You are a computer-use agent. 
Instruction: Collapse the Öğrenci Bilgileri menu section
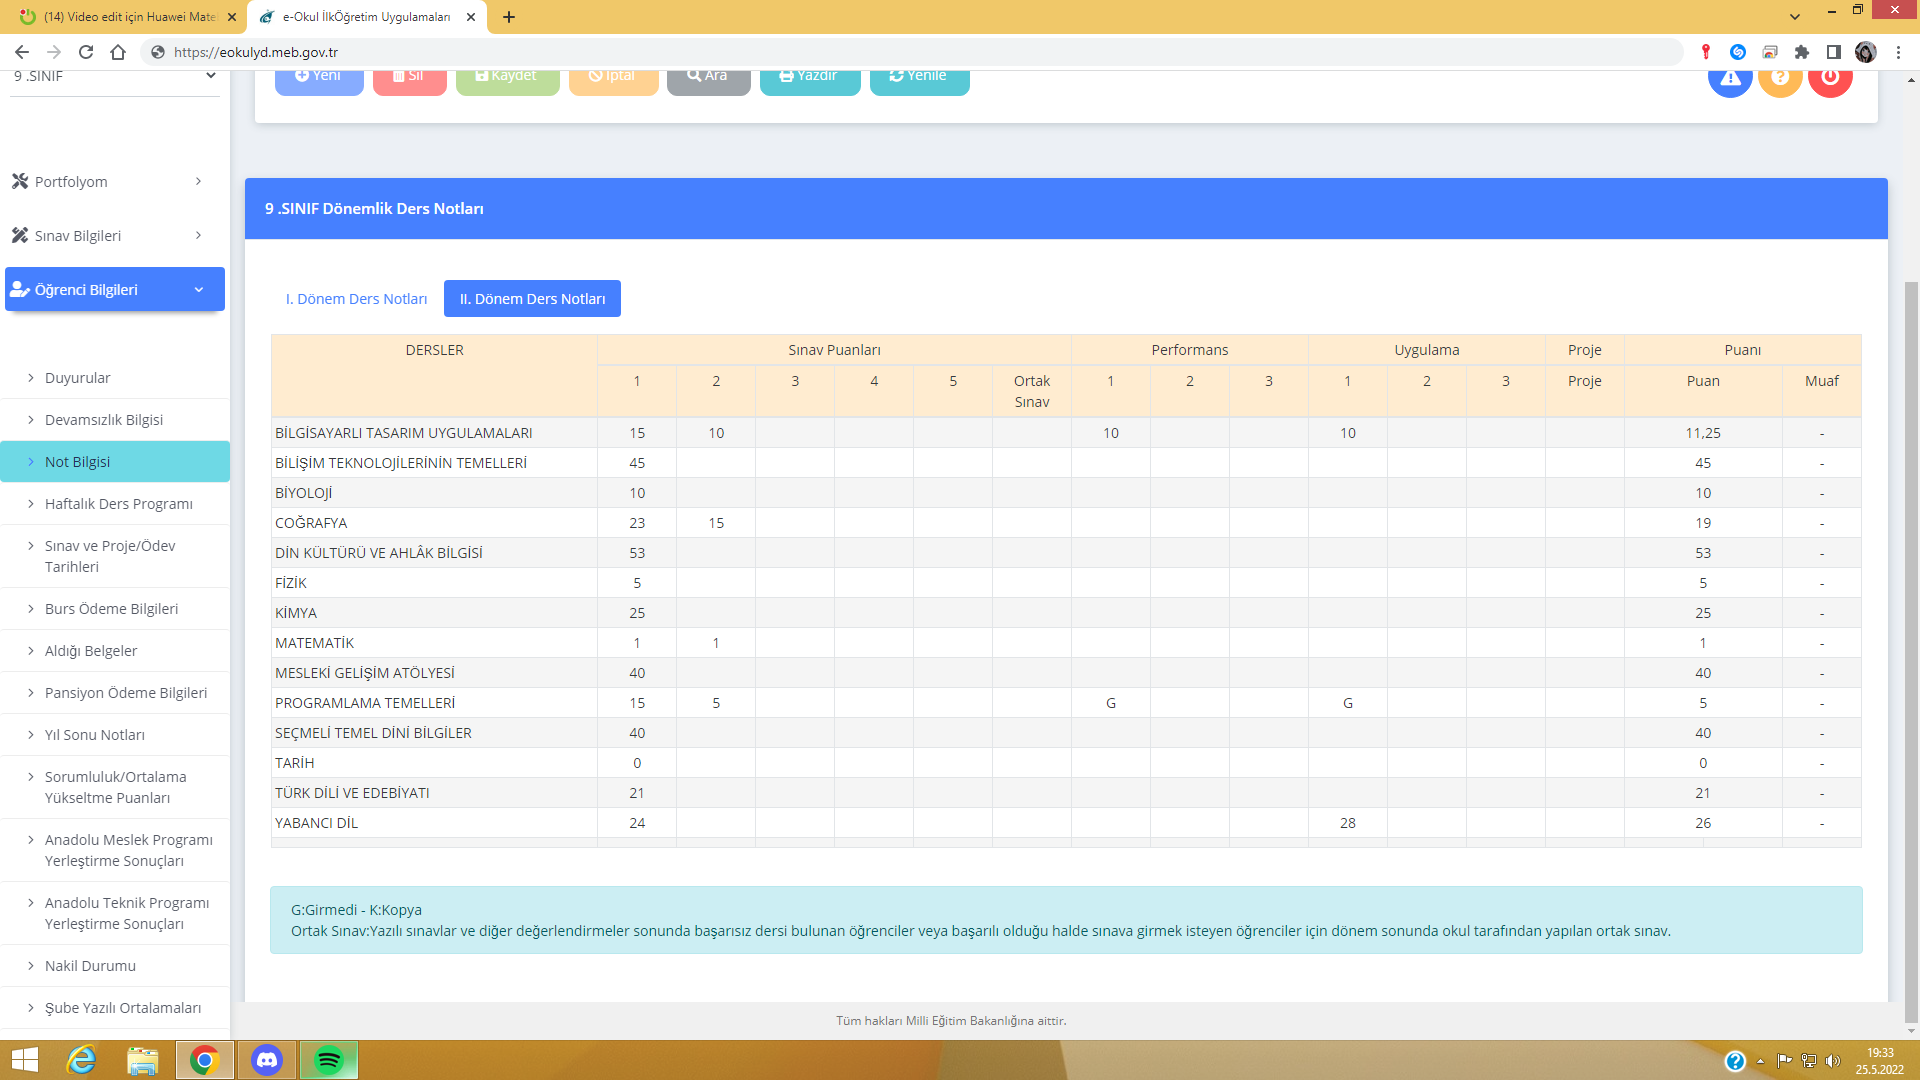(114, 289)
